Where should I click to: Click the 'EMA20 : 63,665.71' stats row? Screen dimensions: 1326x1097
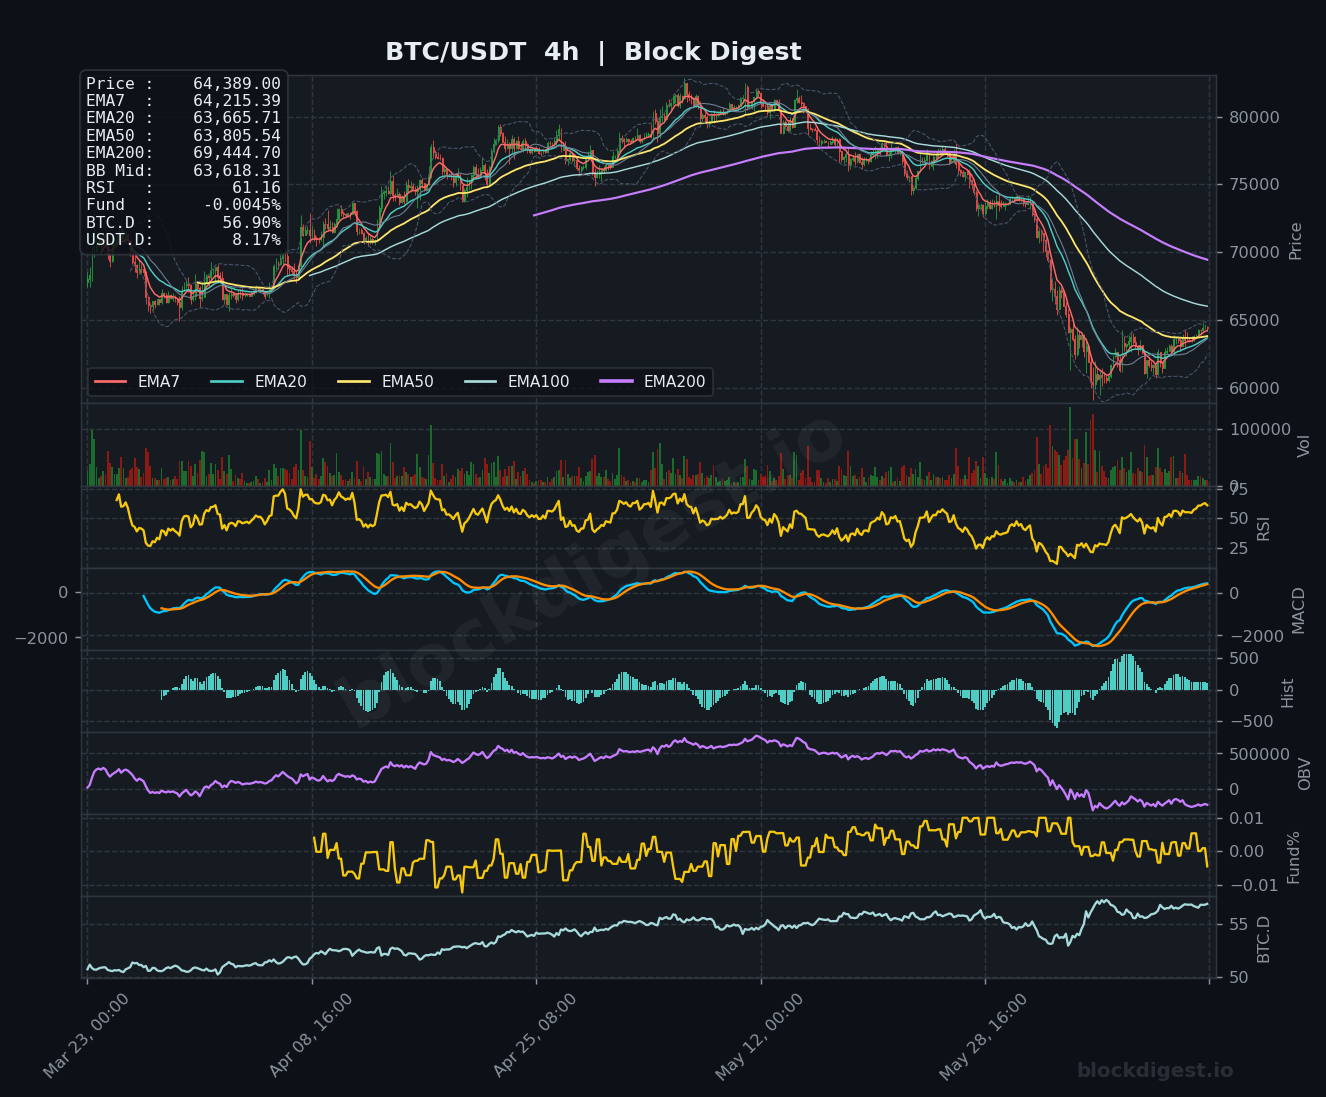tap(183, 118)
